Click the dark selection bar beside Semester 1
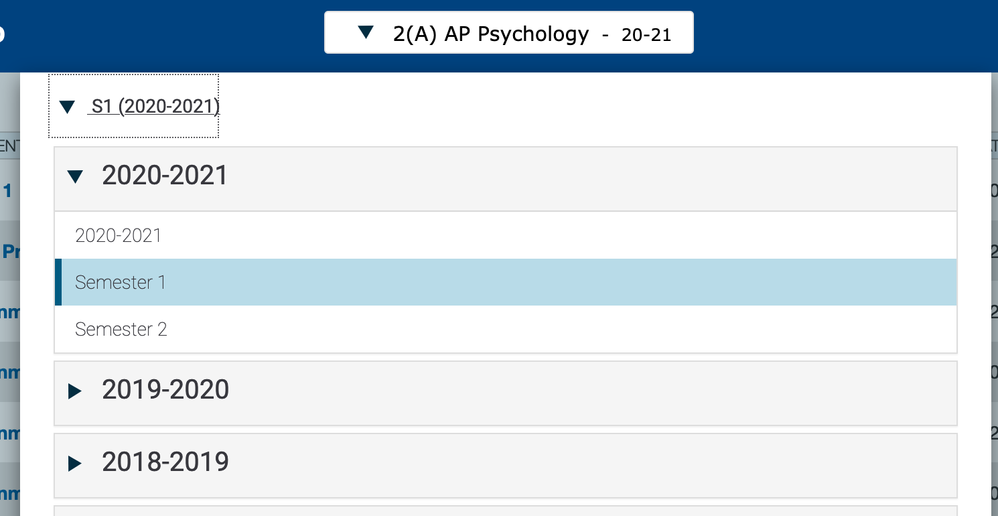Screen dimensions: 998x516 (x=58, y=282)
